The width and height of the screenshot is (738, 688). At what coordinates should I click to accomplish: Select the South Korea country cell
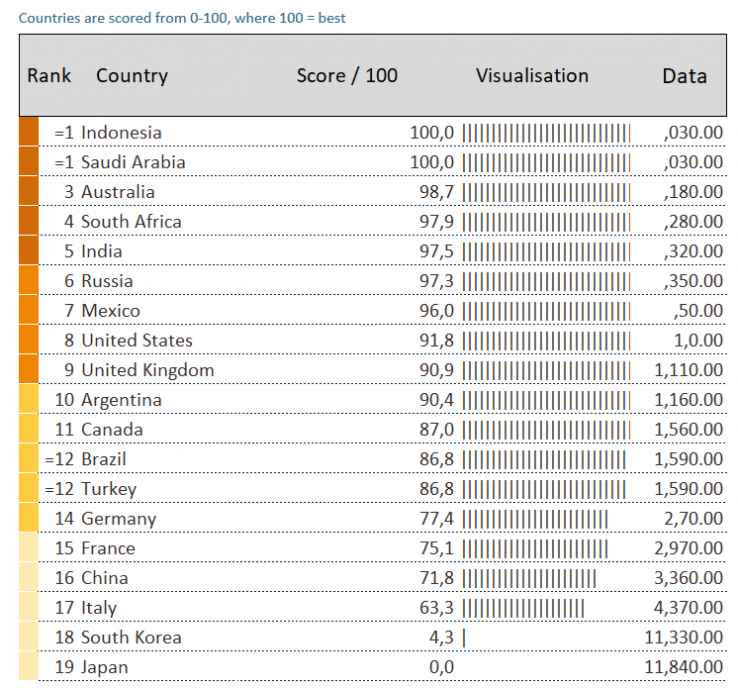(x=131, y=637)
